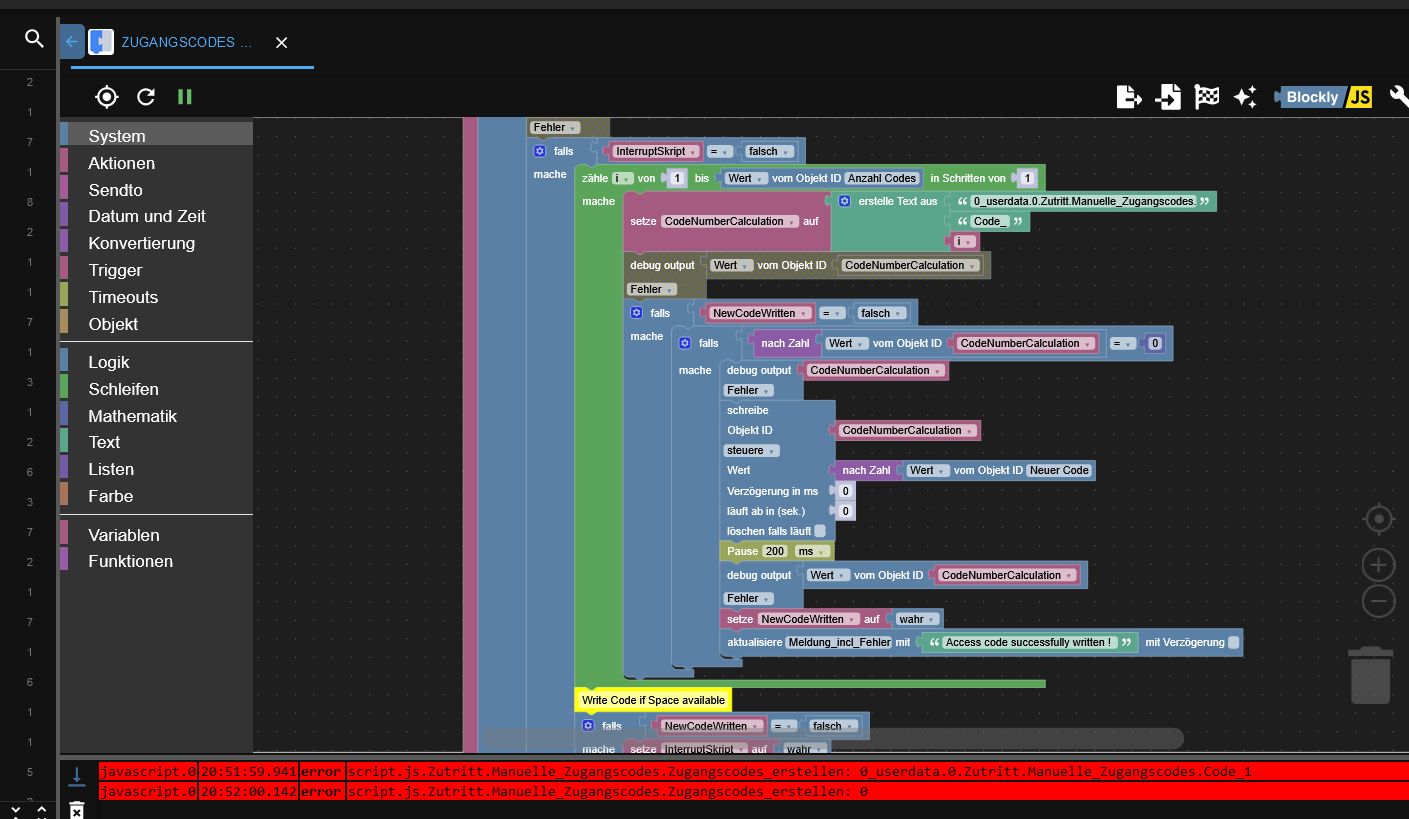Open the Schleifen block category
This screenshot has height=819, width=1409.
pos(156,389)
